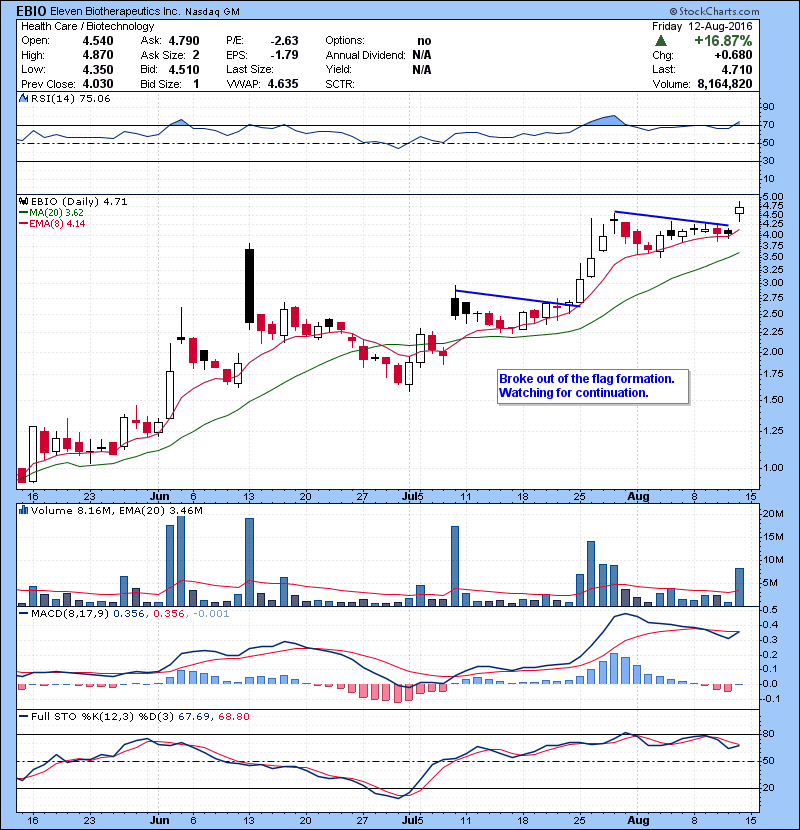This screenshot has height=830, width=800.
Task: Click the Bid price 4.510
Action: [x=184, y=69]
